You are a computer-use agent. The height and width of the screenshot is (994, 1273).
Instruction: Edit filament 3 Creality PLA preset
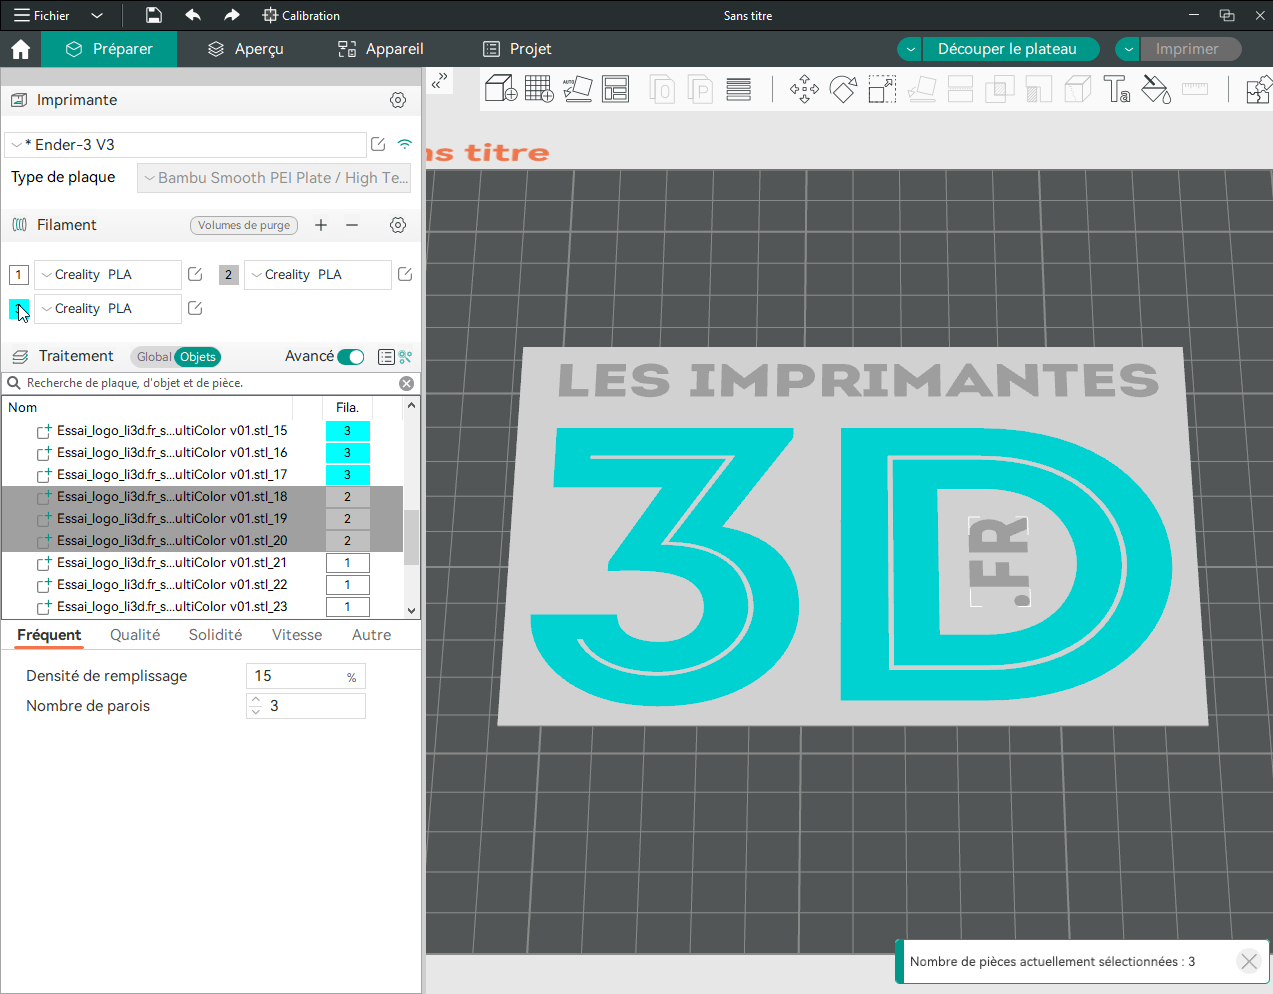click(195, 308)
